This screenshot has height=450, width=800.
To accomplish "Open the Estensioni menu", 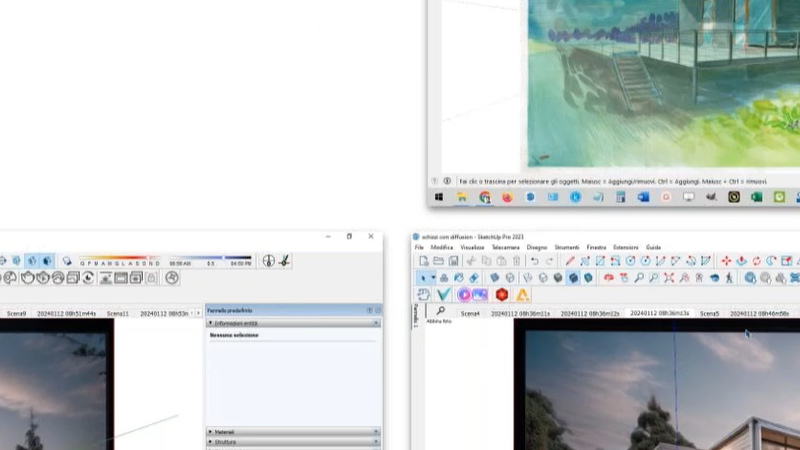I will [x=626, y=247].
